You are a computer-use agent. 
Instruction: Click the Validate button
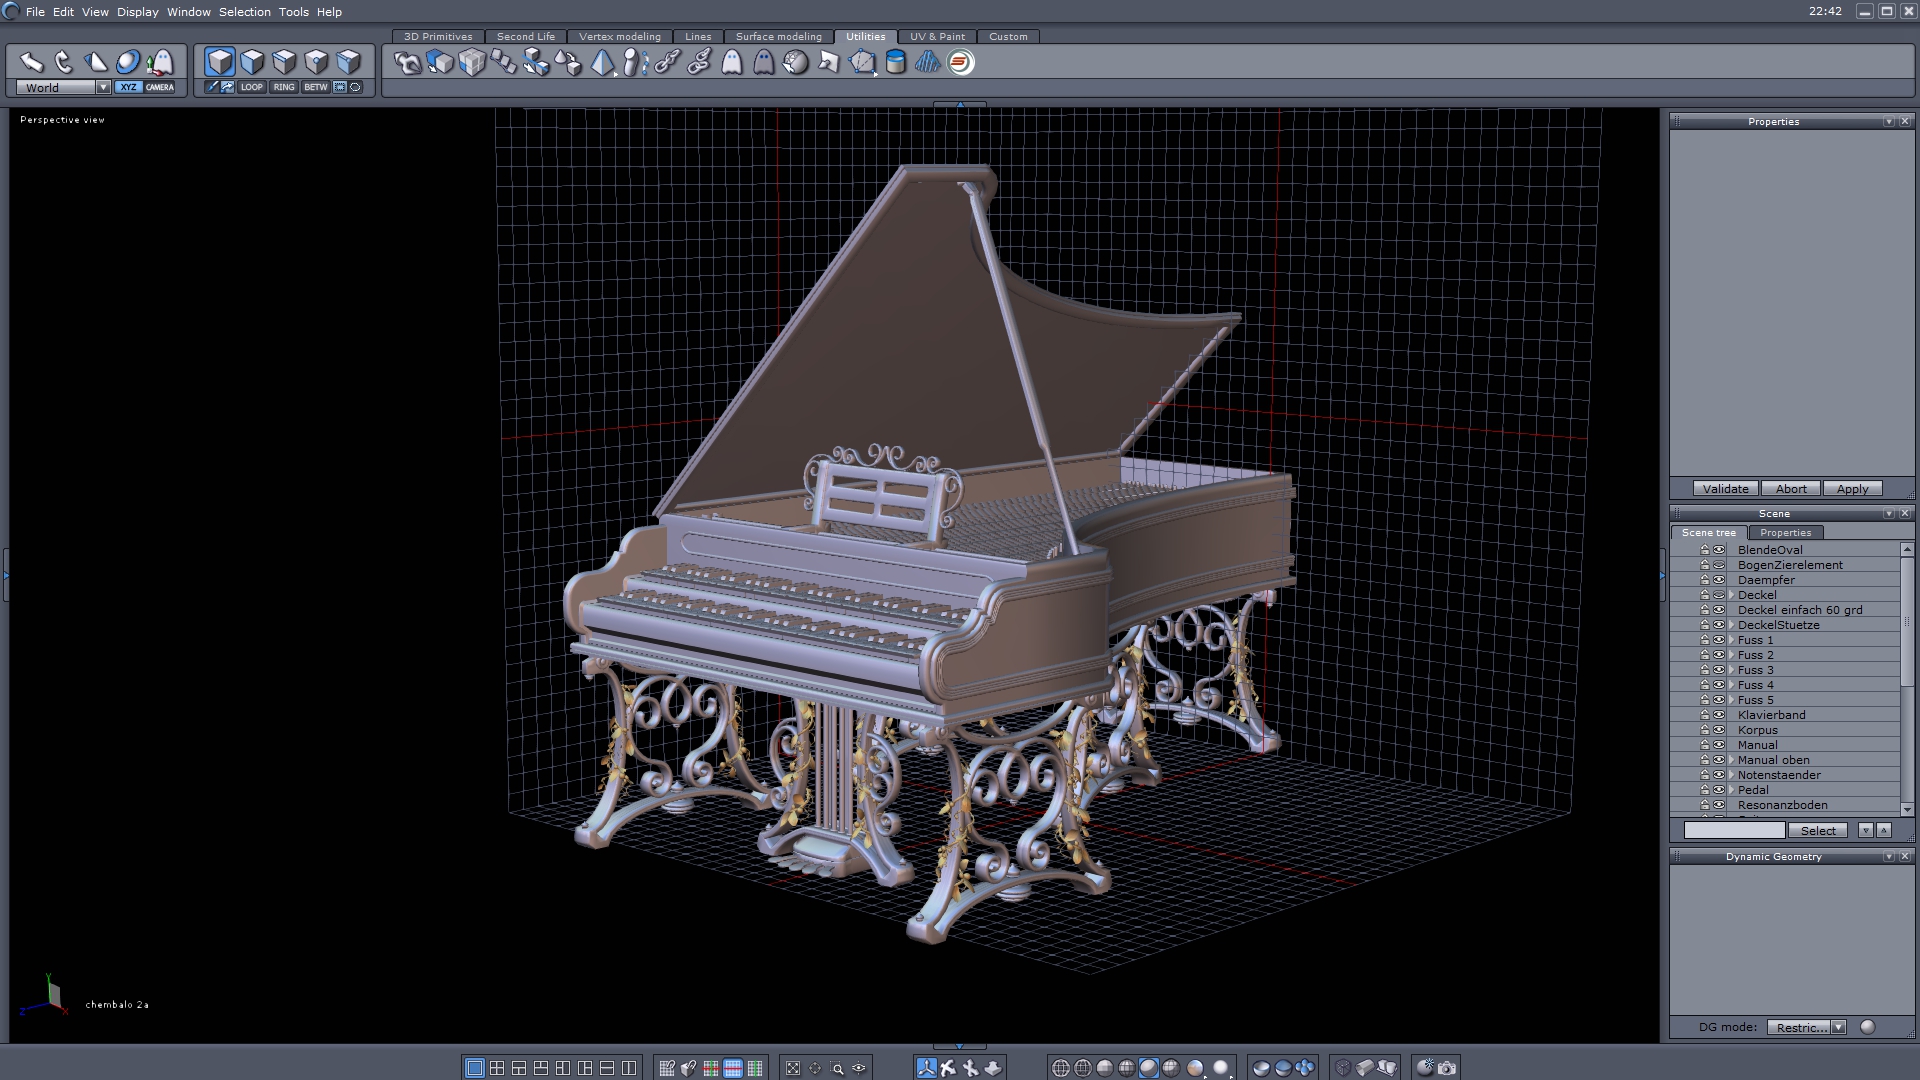point(1725,489)
